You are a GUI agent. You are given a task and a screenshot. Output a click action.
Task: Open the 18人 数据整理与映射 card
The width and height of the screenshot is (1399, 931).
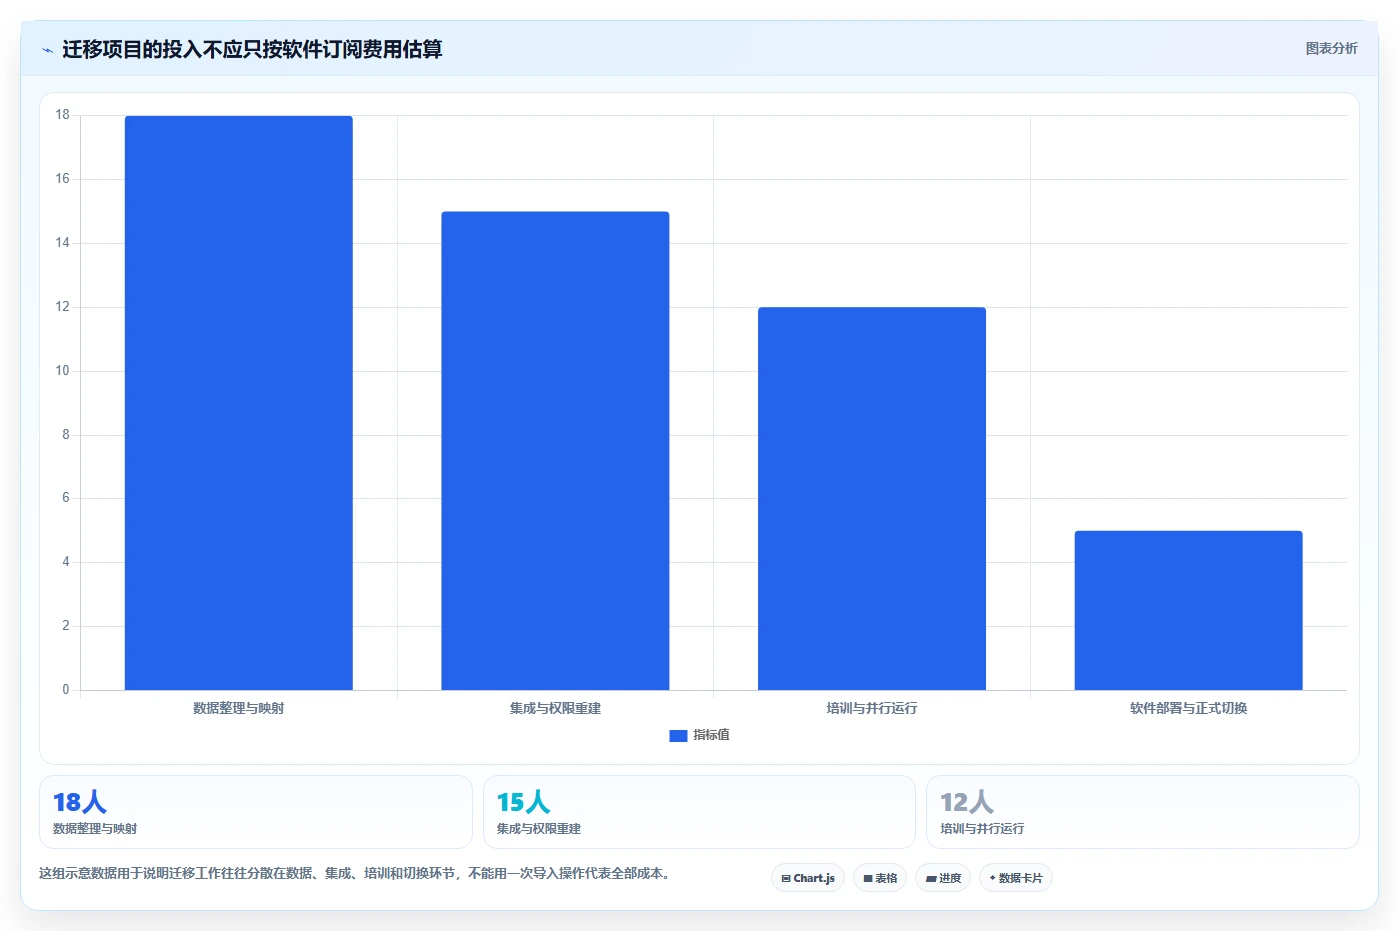256,812
